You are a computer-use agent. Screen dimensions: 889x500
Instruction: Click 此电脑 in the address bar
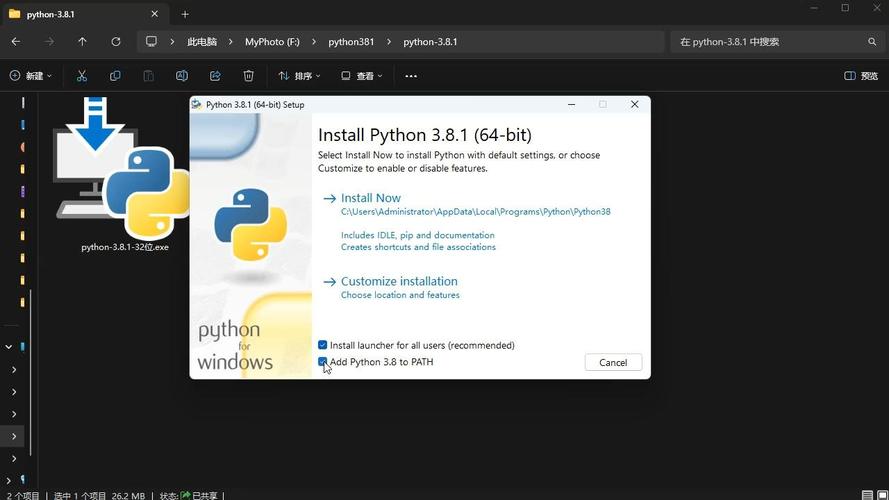pos(202,42)
